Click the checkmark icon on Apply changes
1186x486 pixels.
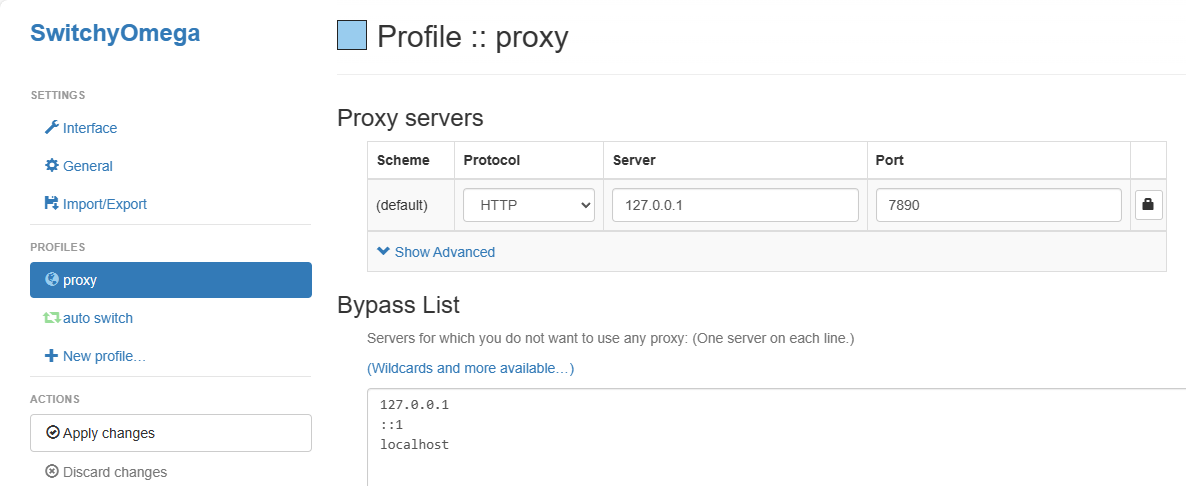(x=53, y=433)
